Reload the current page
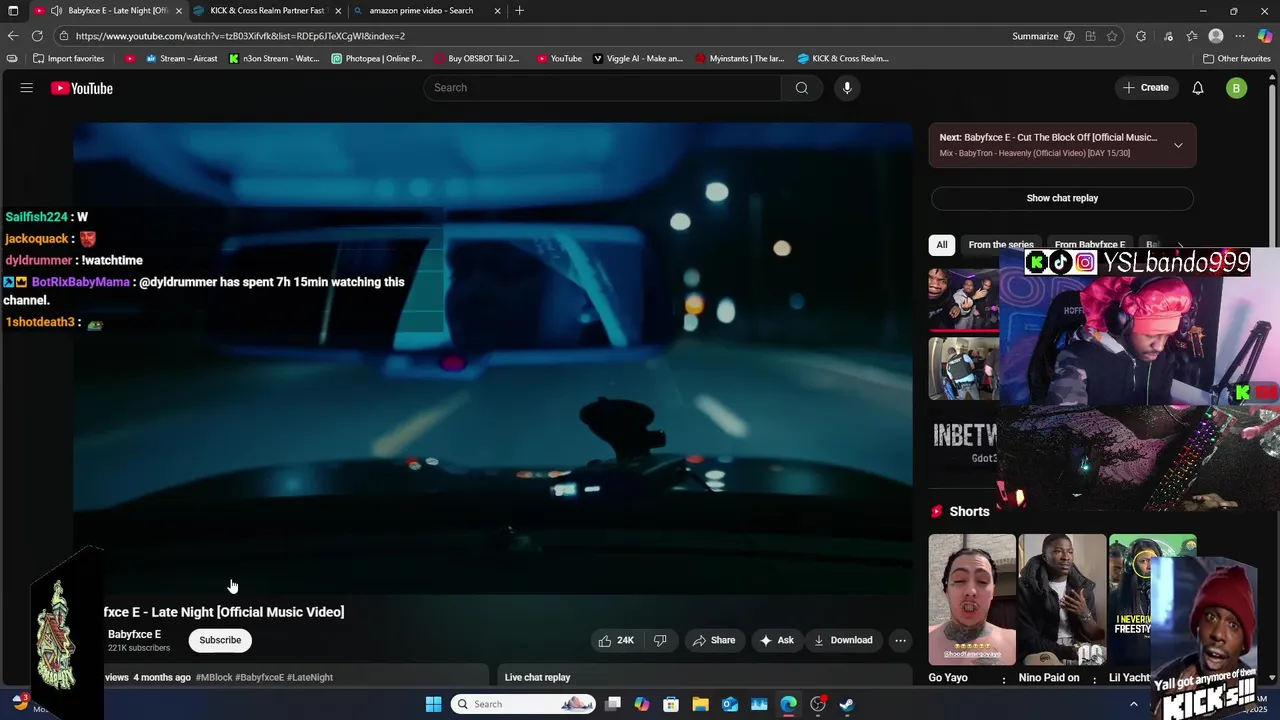This screenshot has width=1280, height=720. pos(37,36)
